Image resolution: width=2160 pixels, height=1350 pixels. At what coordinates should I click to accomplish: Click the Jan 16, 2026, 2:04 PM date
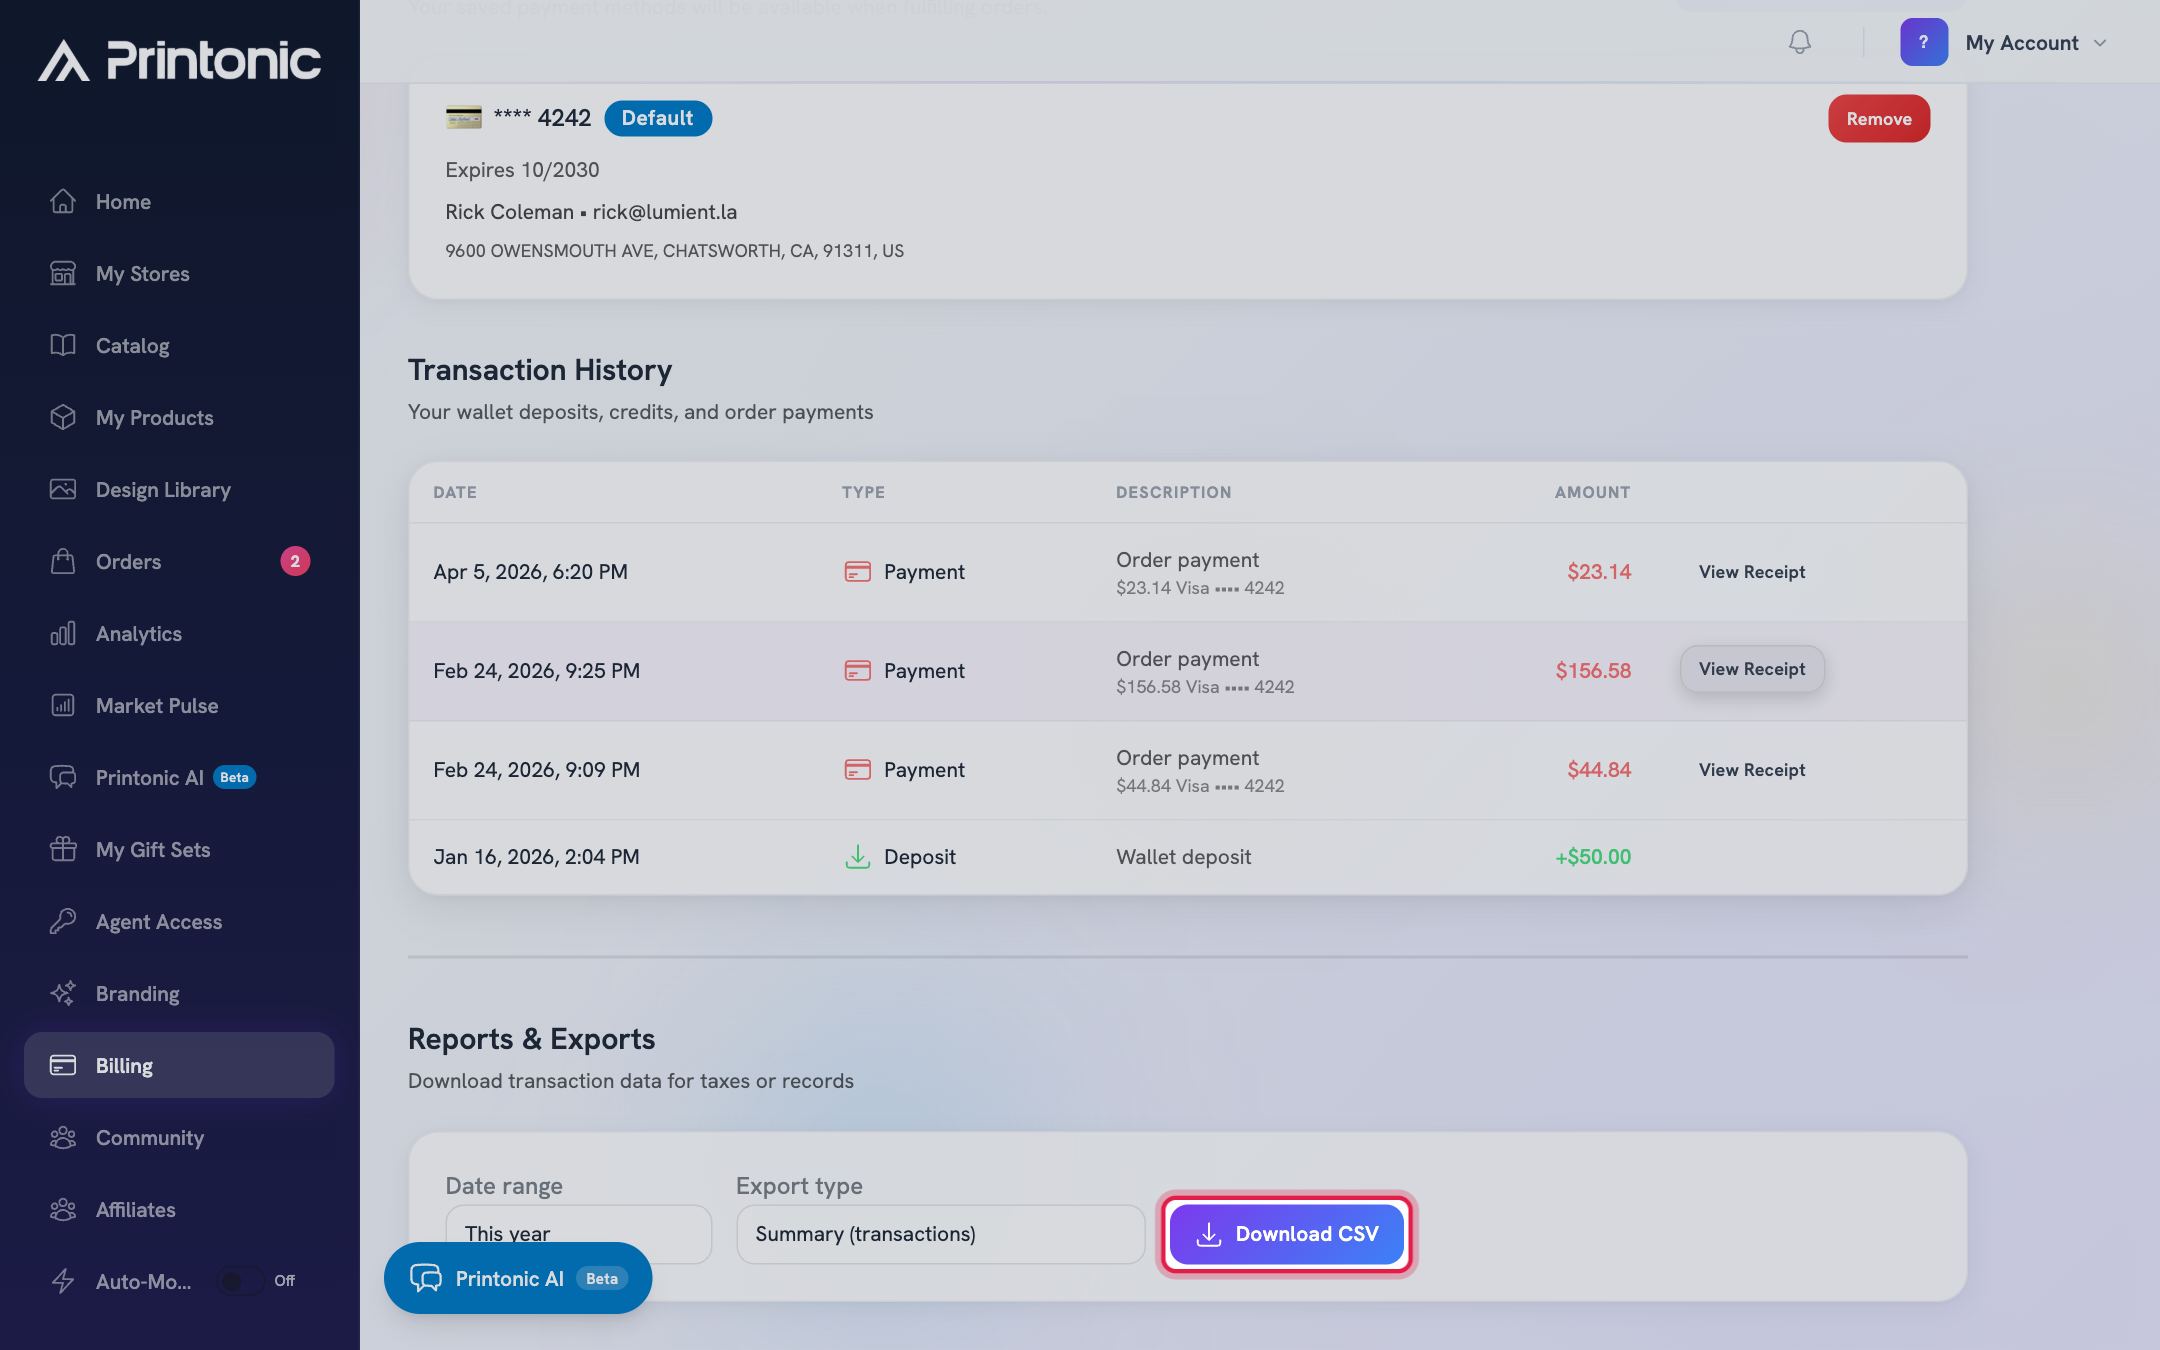click(x=536, y=856)
